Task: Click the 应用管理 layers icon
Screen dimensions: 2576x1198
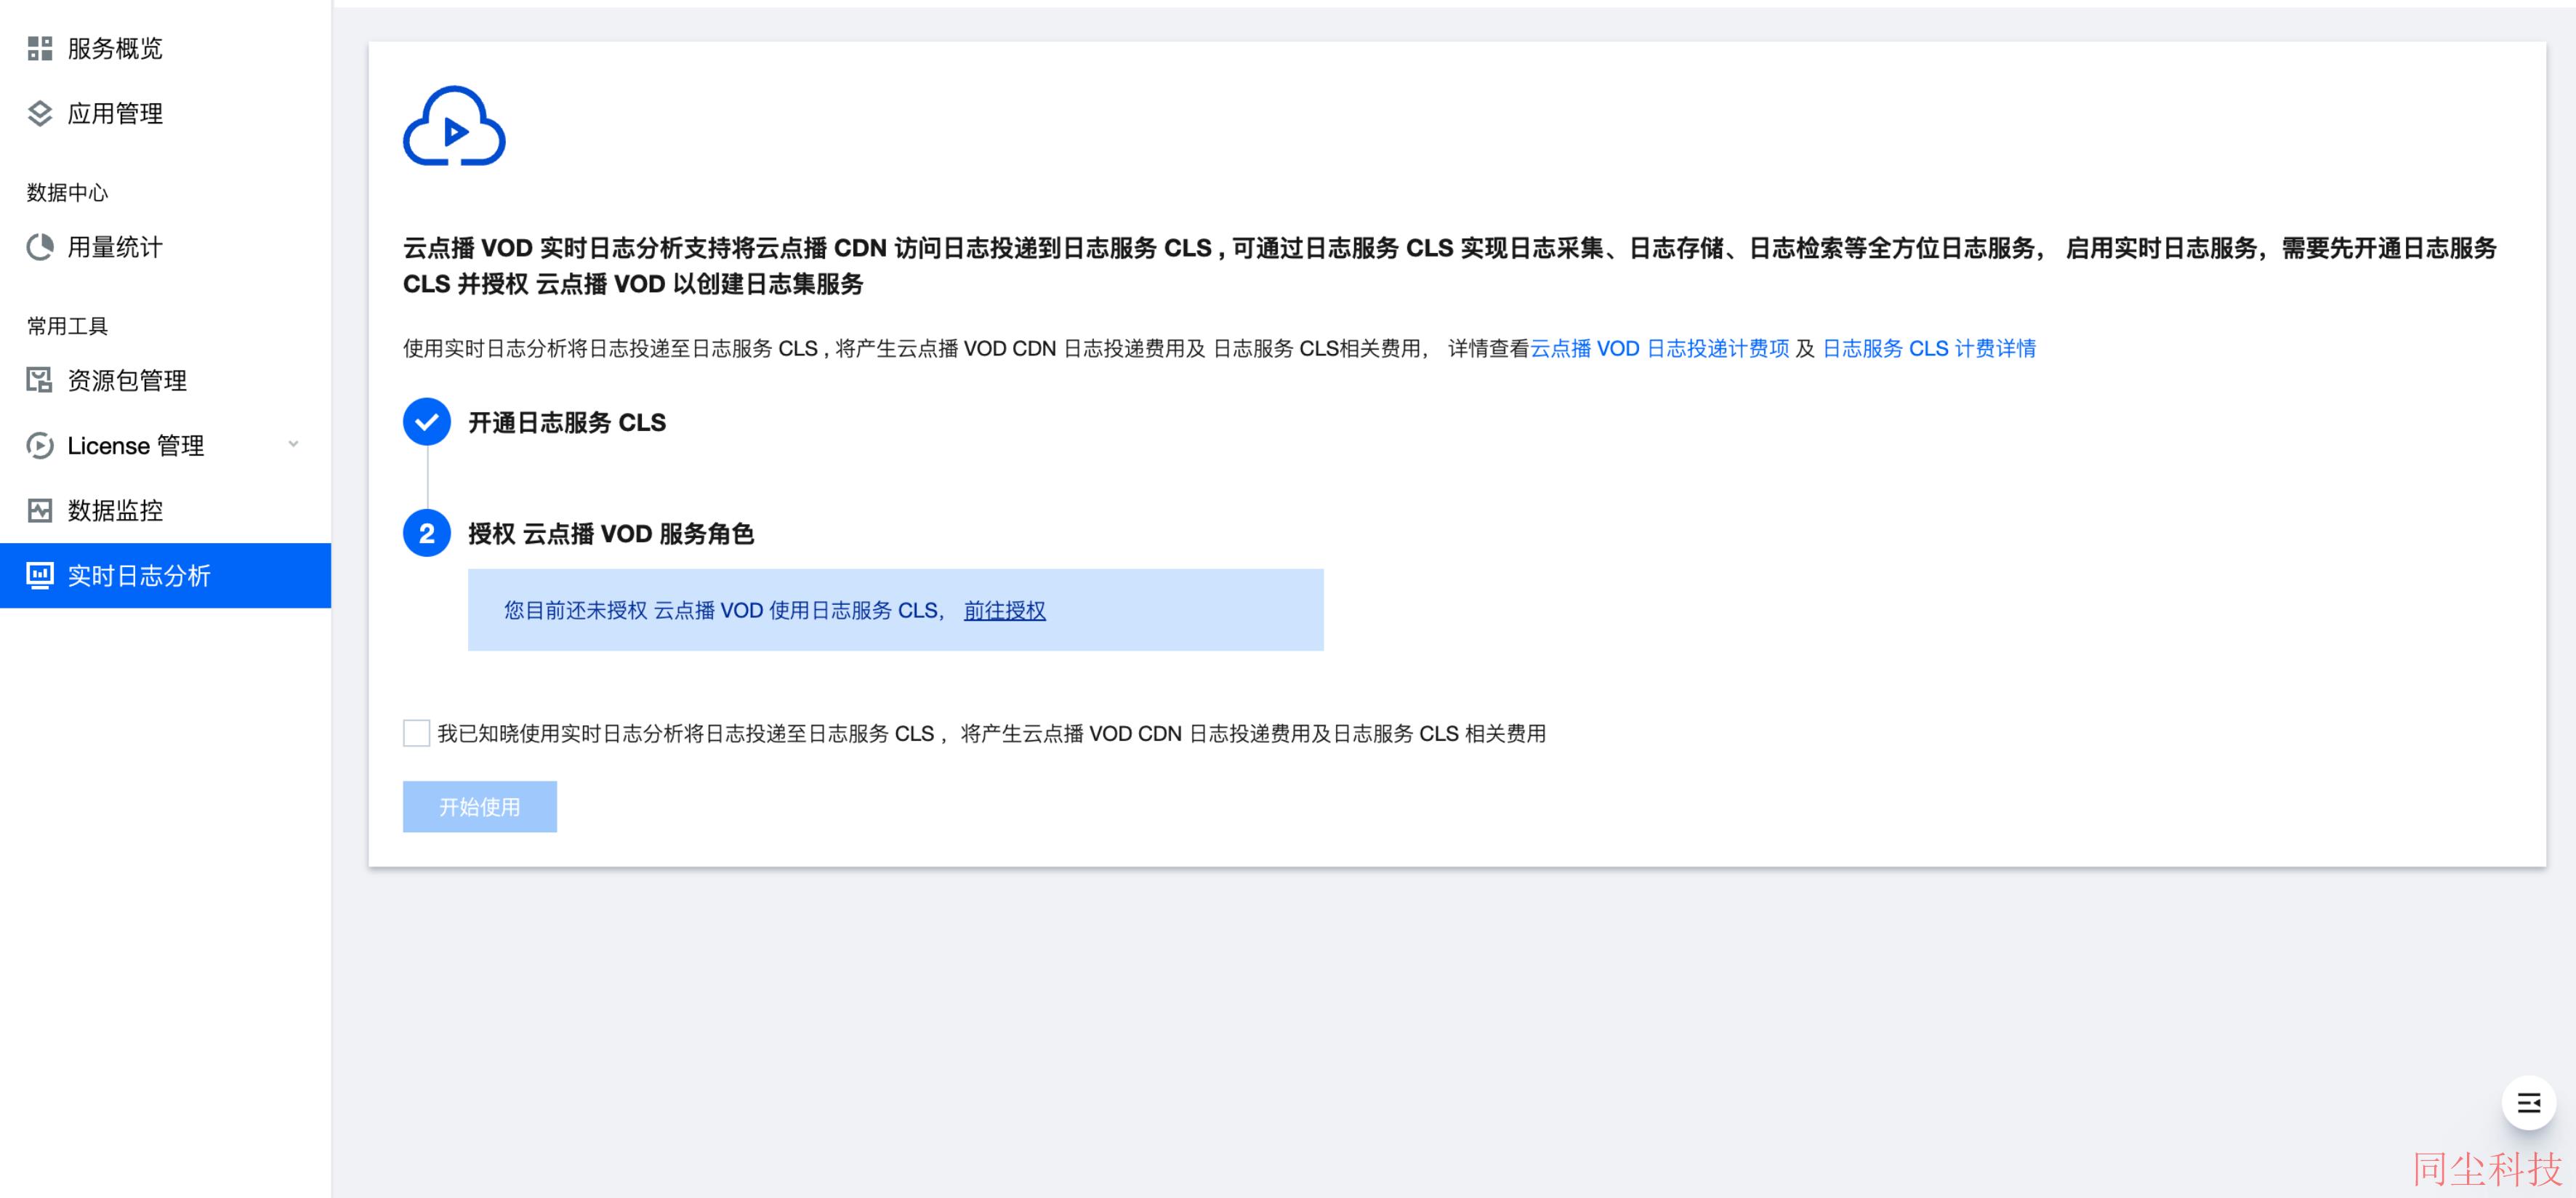Action: [40, 113]
